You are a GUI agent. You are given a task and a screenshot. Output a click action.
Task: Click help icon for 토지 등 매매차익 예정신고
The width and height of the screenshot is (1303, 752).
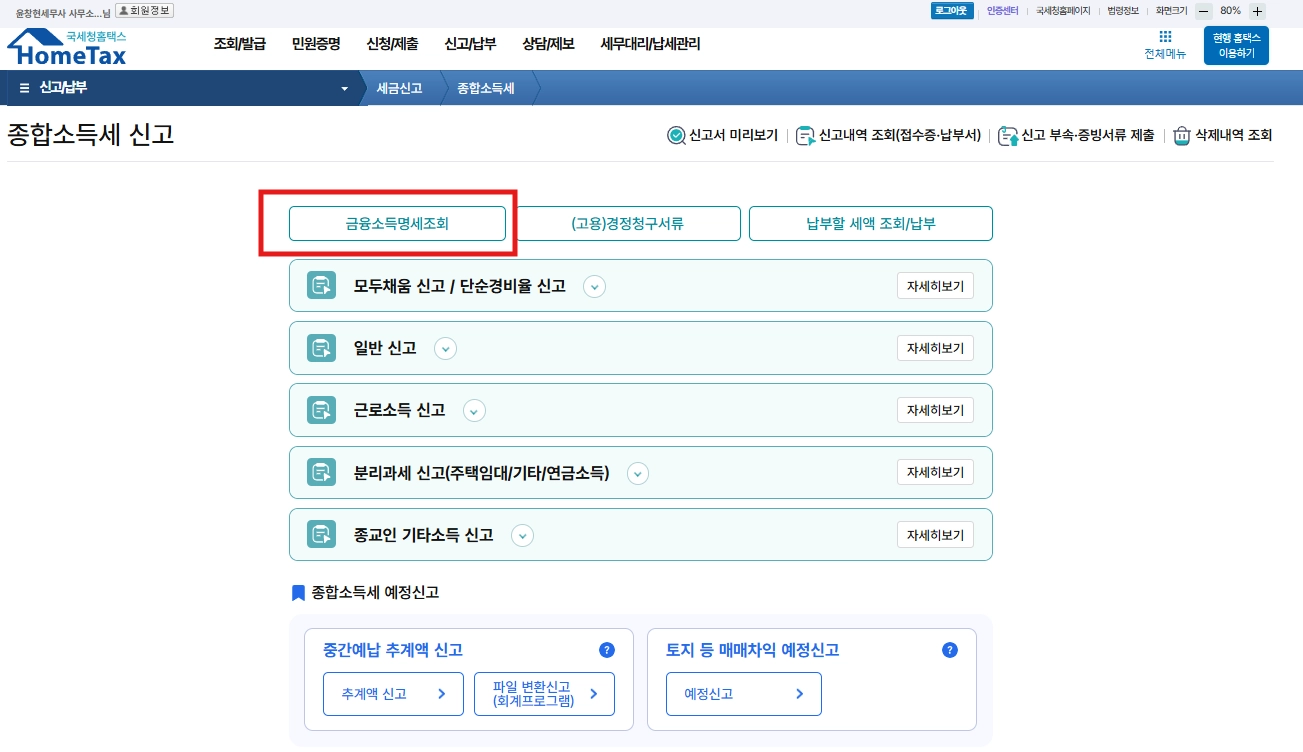click(x=950, y=650)
